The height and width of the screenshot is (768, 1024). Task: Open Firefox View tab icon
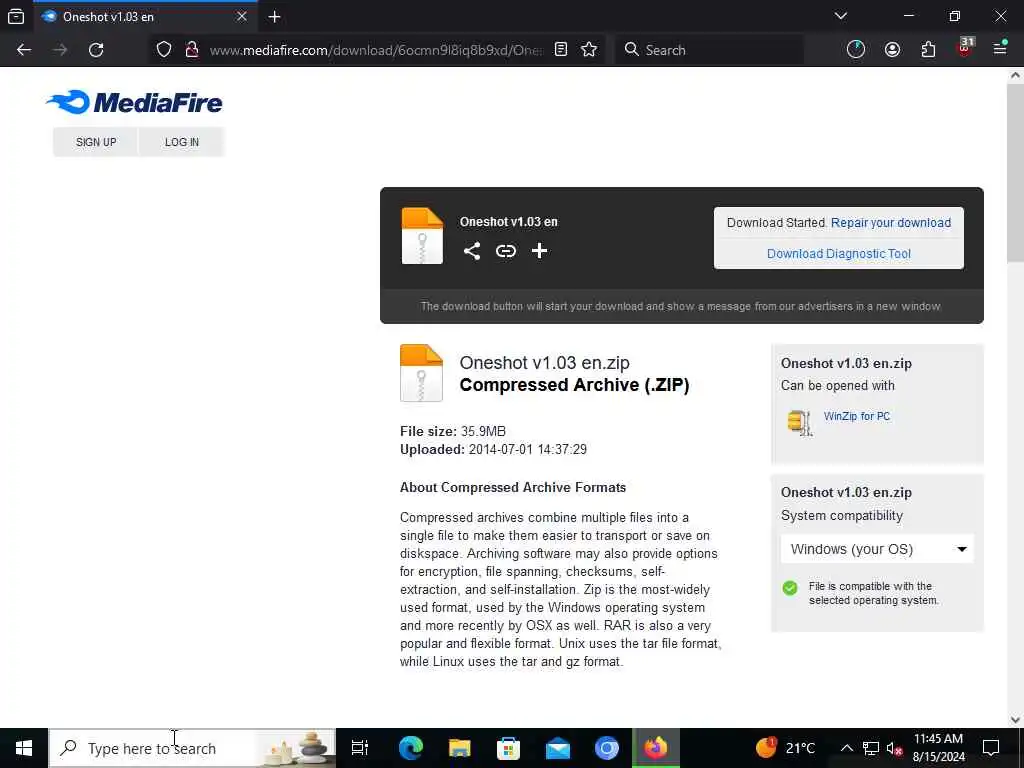click(x=16, y=17)
